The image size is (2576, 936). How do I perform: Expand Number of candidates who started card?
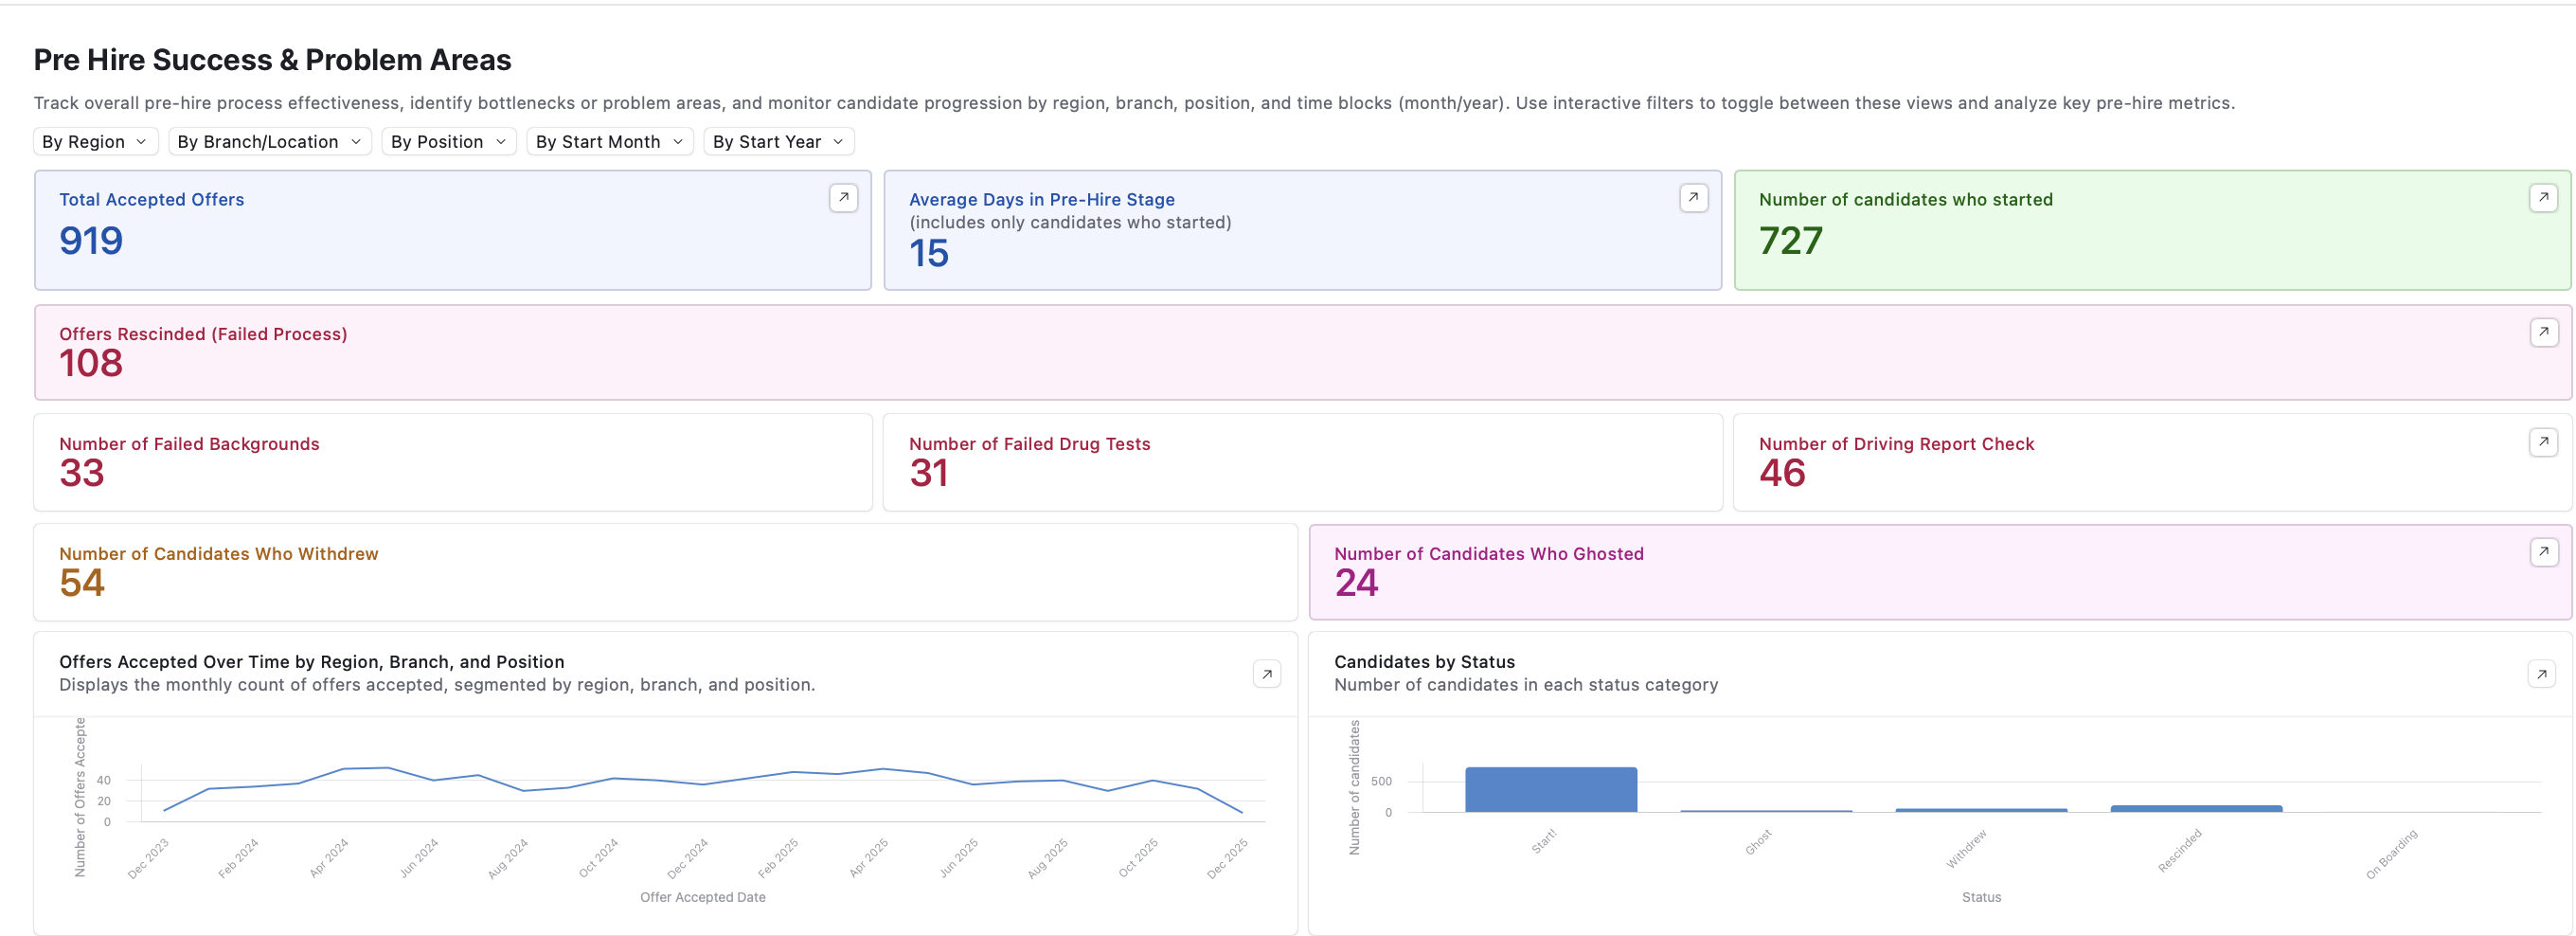(x=2543, y=198)
